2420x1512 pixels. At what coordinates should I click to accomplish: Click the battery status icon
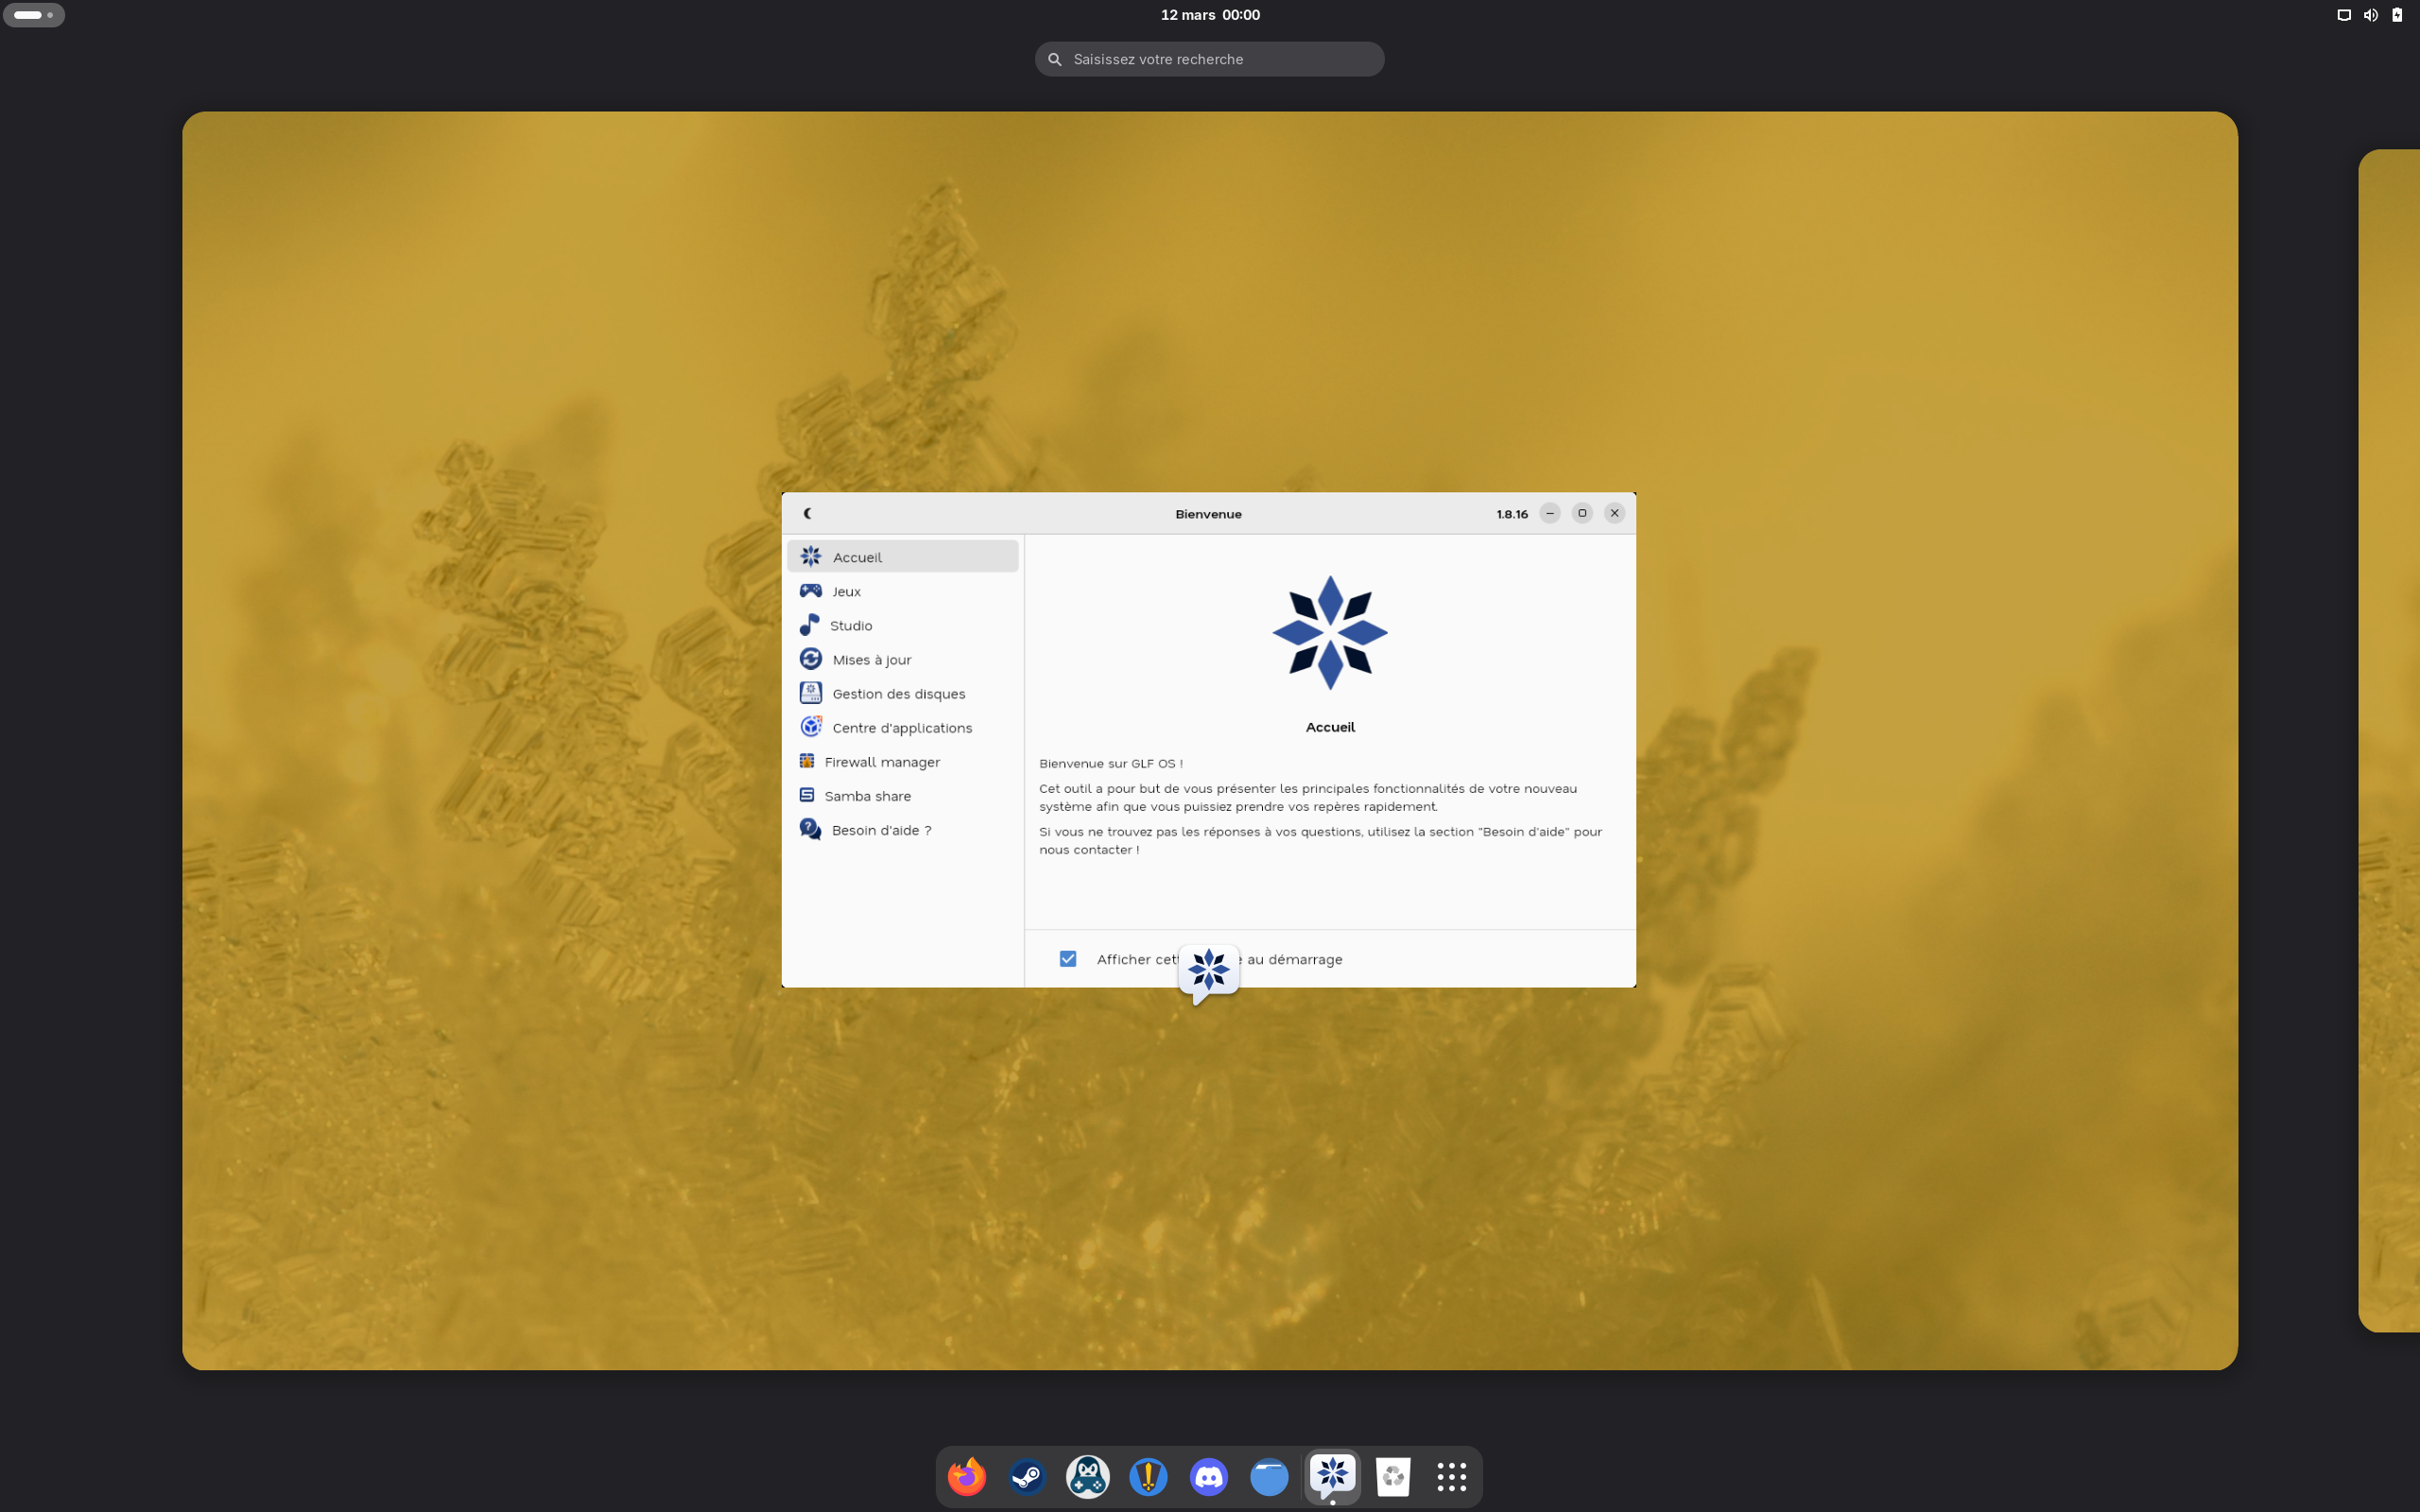click(x=2397, y=15)
